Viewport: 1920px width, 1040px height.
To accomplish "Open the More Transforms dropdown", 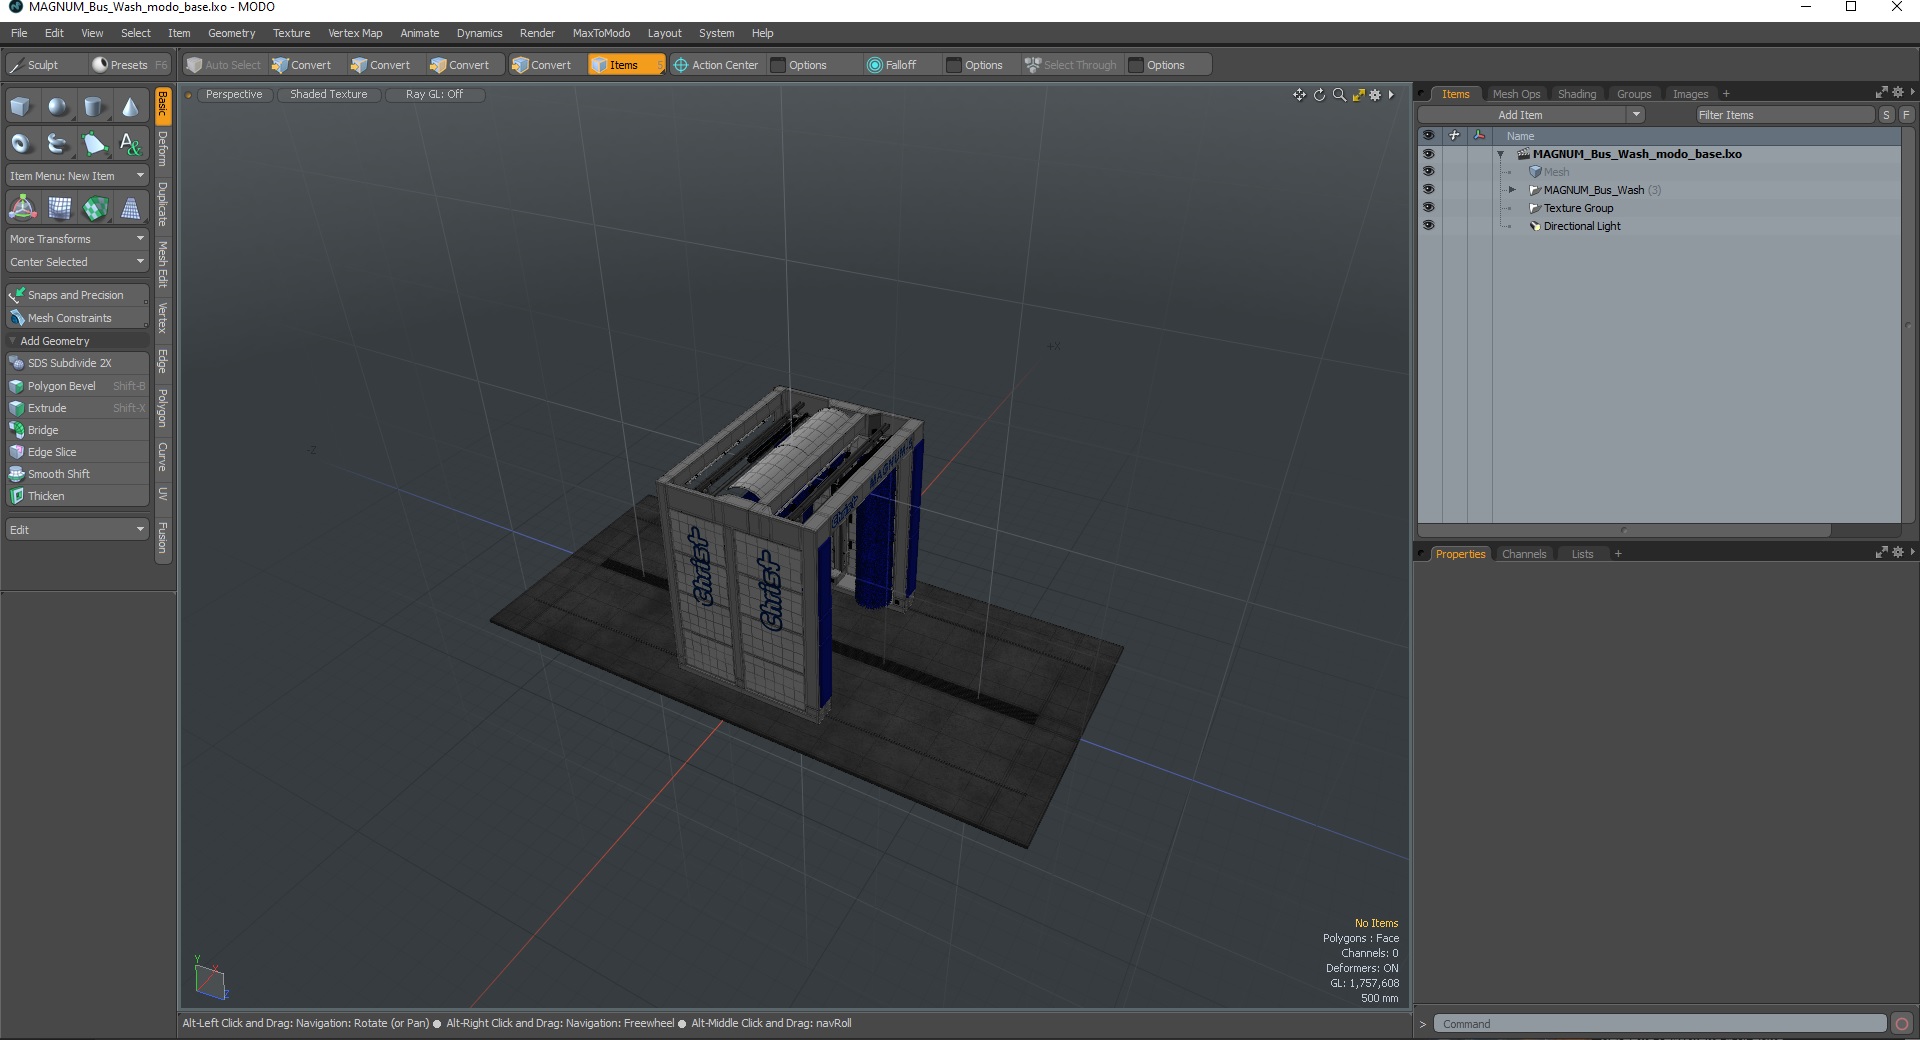I will point(77,239).
